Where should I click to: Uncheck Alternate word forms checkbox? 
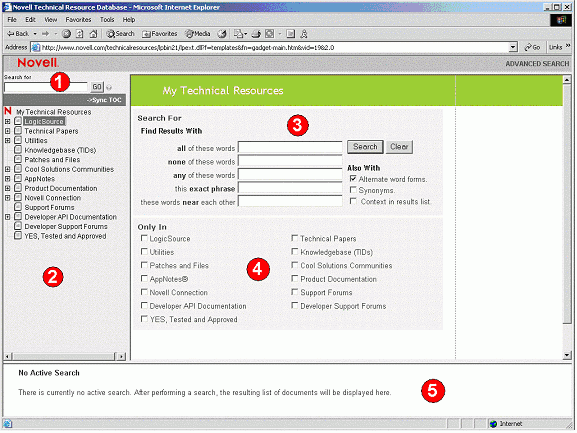point(353,179)
